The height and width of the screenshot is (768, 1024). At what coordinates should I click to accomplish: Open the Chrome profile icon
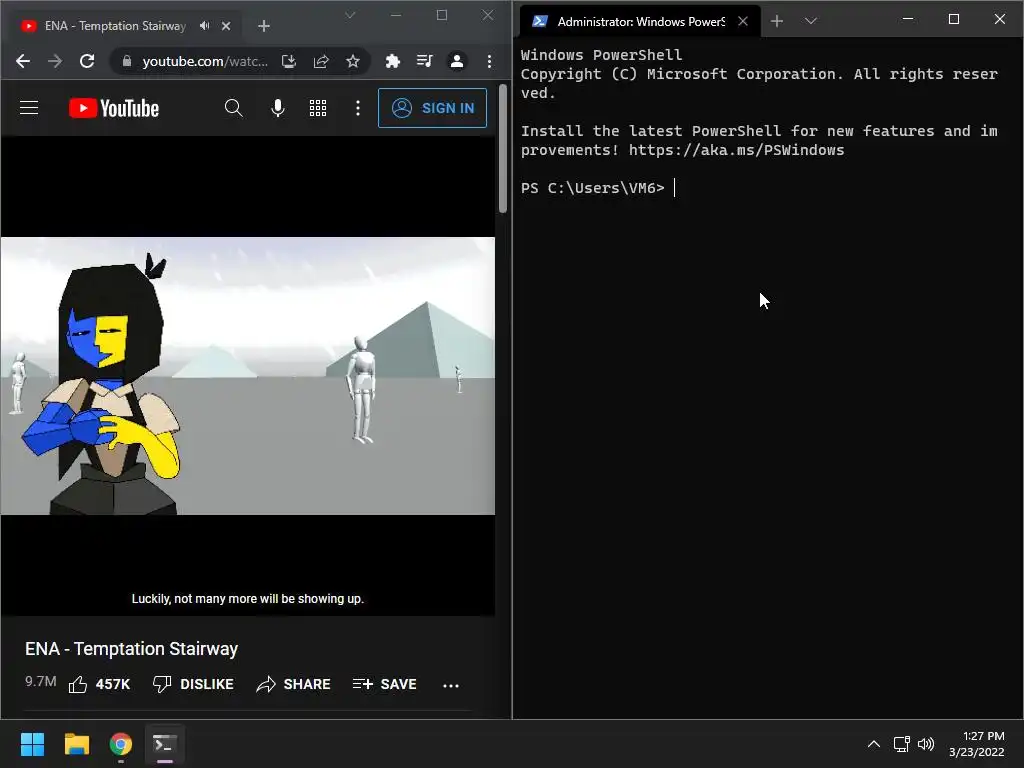tap(456, 61)
